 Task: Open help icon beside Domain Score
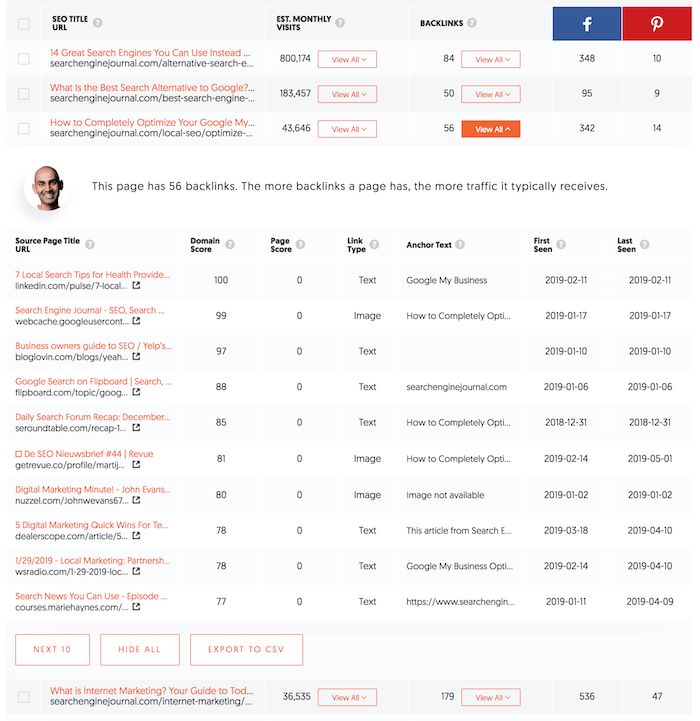click(x=230, y=245)
